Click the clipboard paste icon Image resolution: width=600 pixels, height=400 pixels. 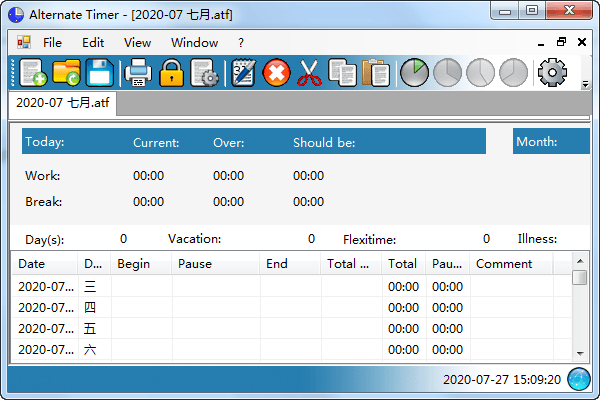(375, 73)
